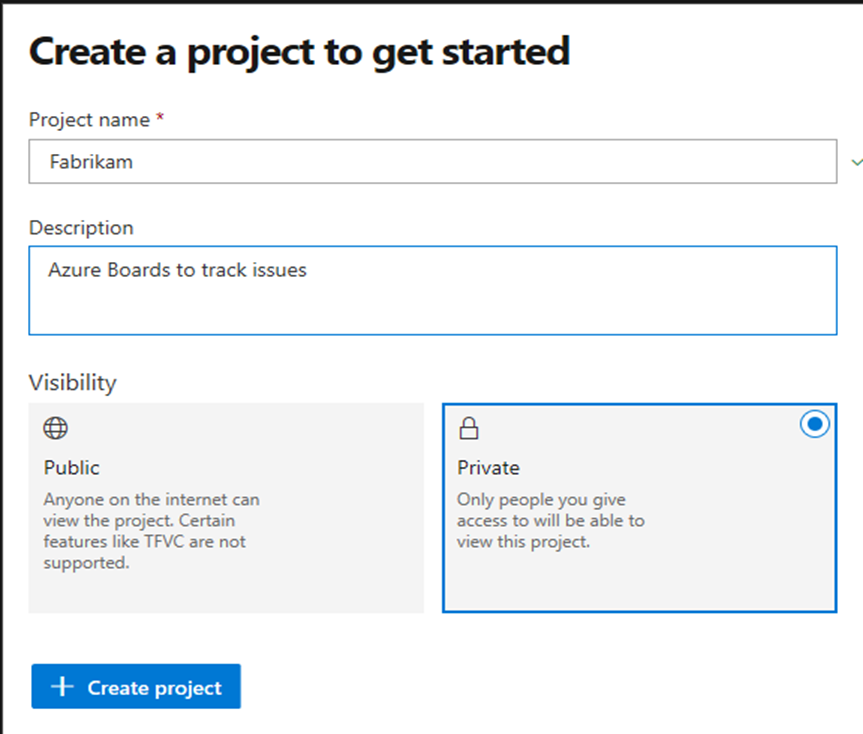Click the Project name label
Image resolution: width=863 pixels, height=734 pixels.
[x=88, y=119]
